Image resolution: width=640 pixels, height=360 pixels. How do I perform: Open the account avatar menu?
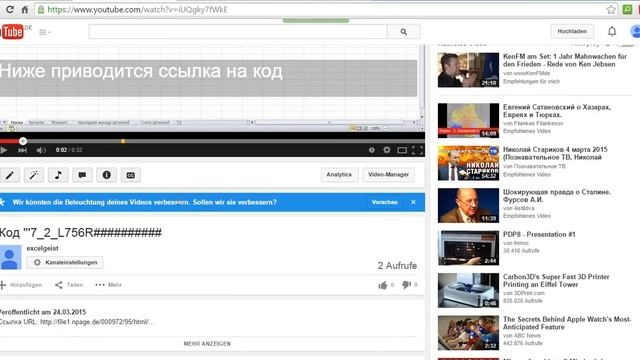635,31
